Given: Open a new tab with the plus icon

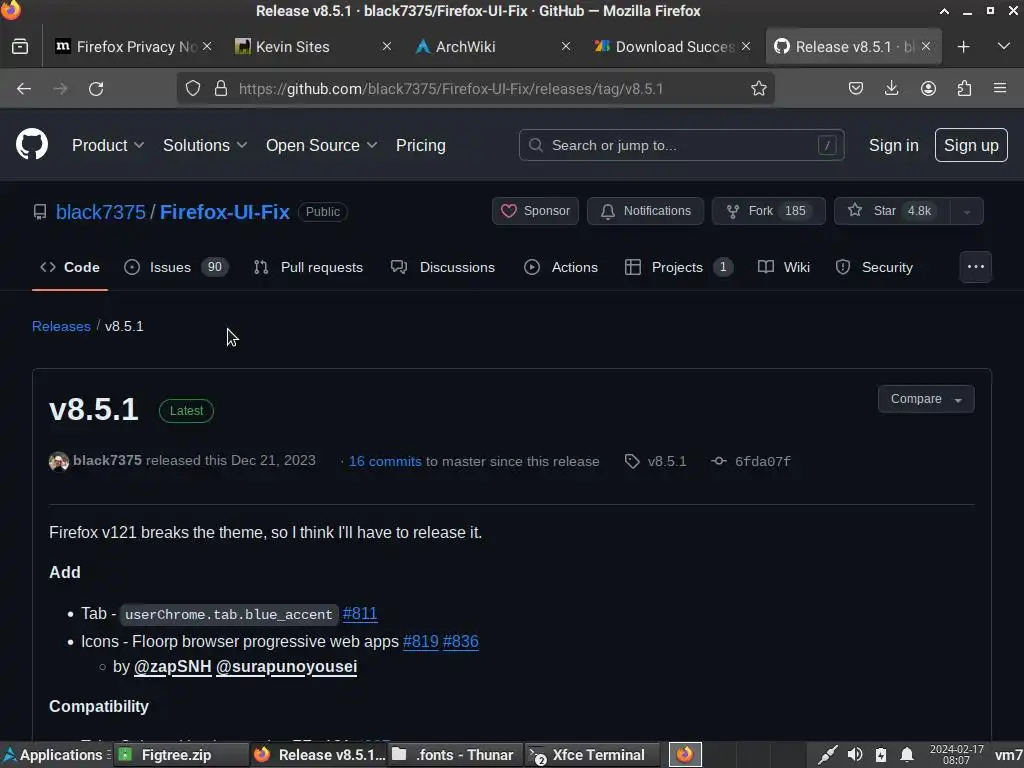Looking at the screenshot, I should [963, 46].
